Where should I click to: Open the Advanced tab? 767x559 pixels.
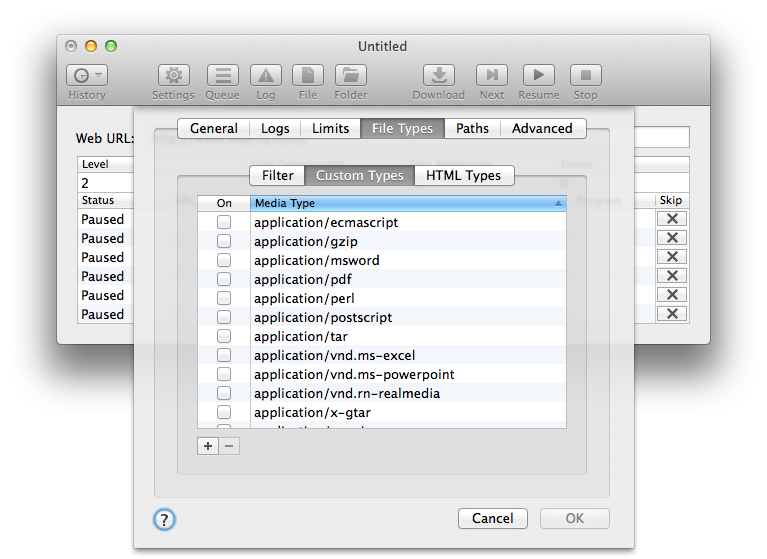(542, 129)
